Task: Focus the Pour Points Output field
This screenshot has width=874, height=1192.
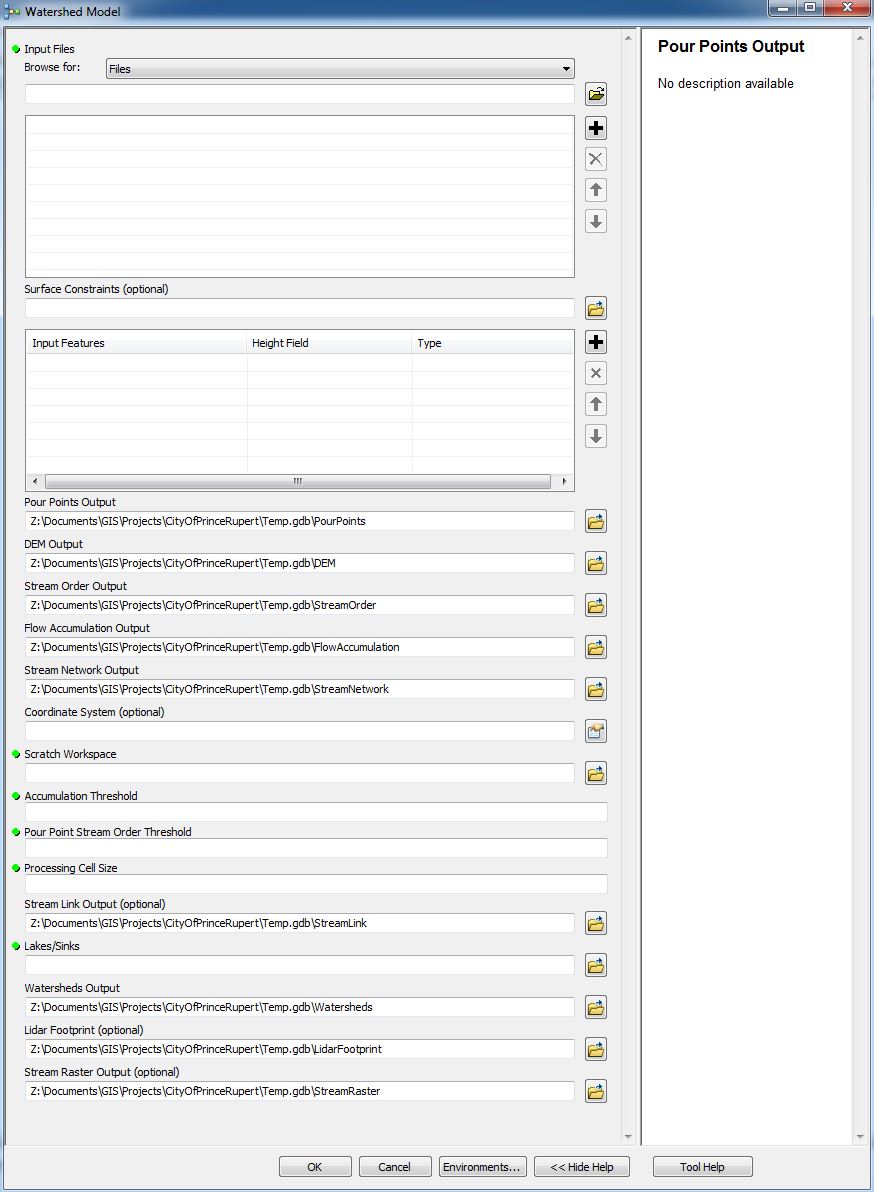Action: click(299, 521)
